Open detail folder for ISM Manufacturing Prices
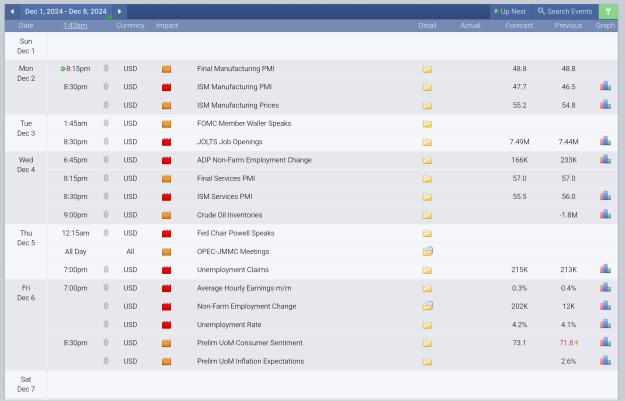 pos(427,106)
